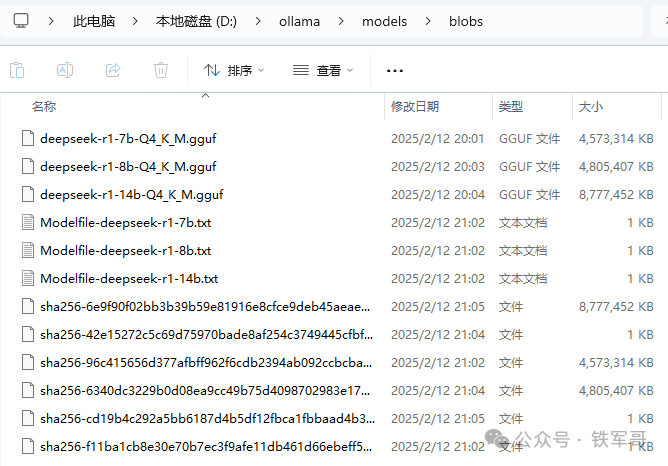Expand chevron after models in breadcrumb

pos(428,21)
